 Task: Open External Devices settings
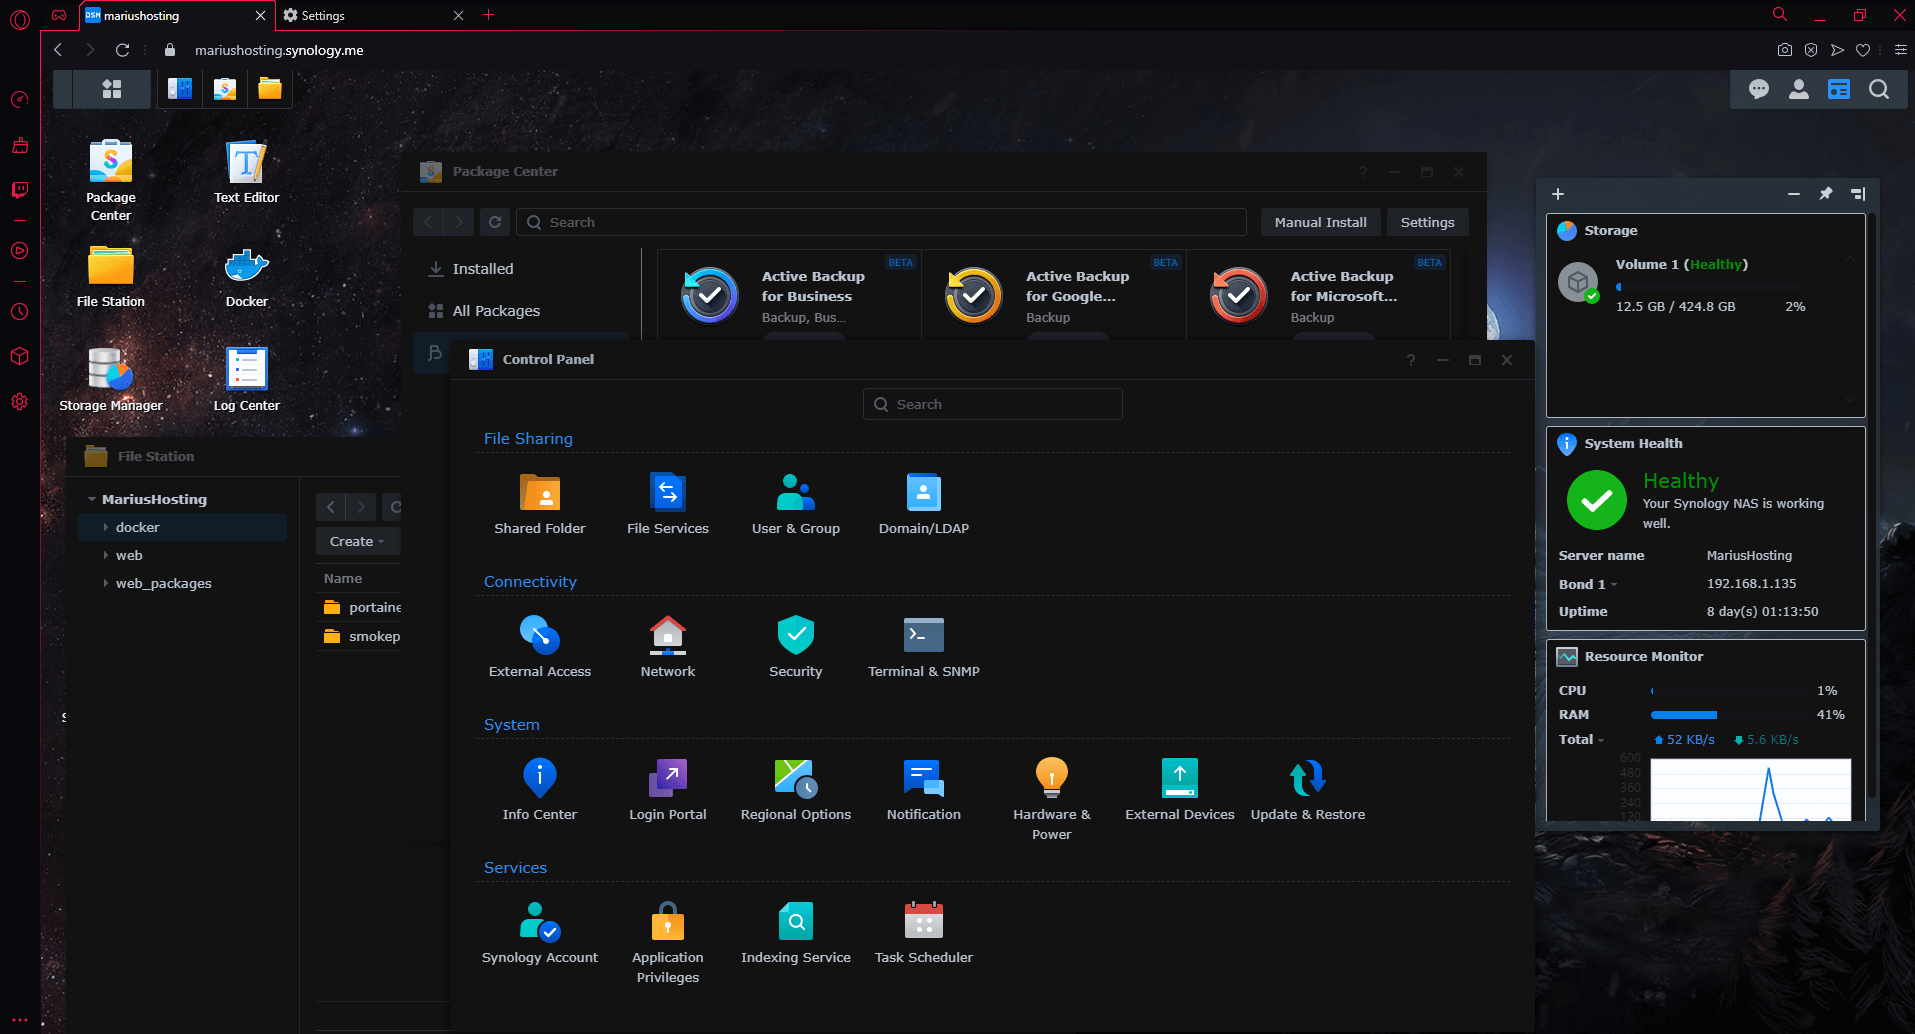[1180, 791]
